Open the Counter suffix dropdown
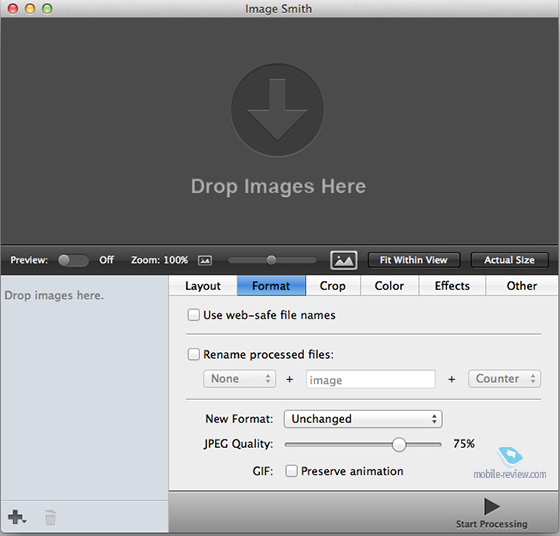This screenshot has width=560, height=536. tap(504, 379)
